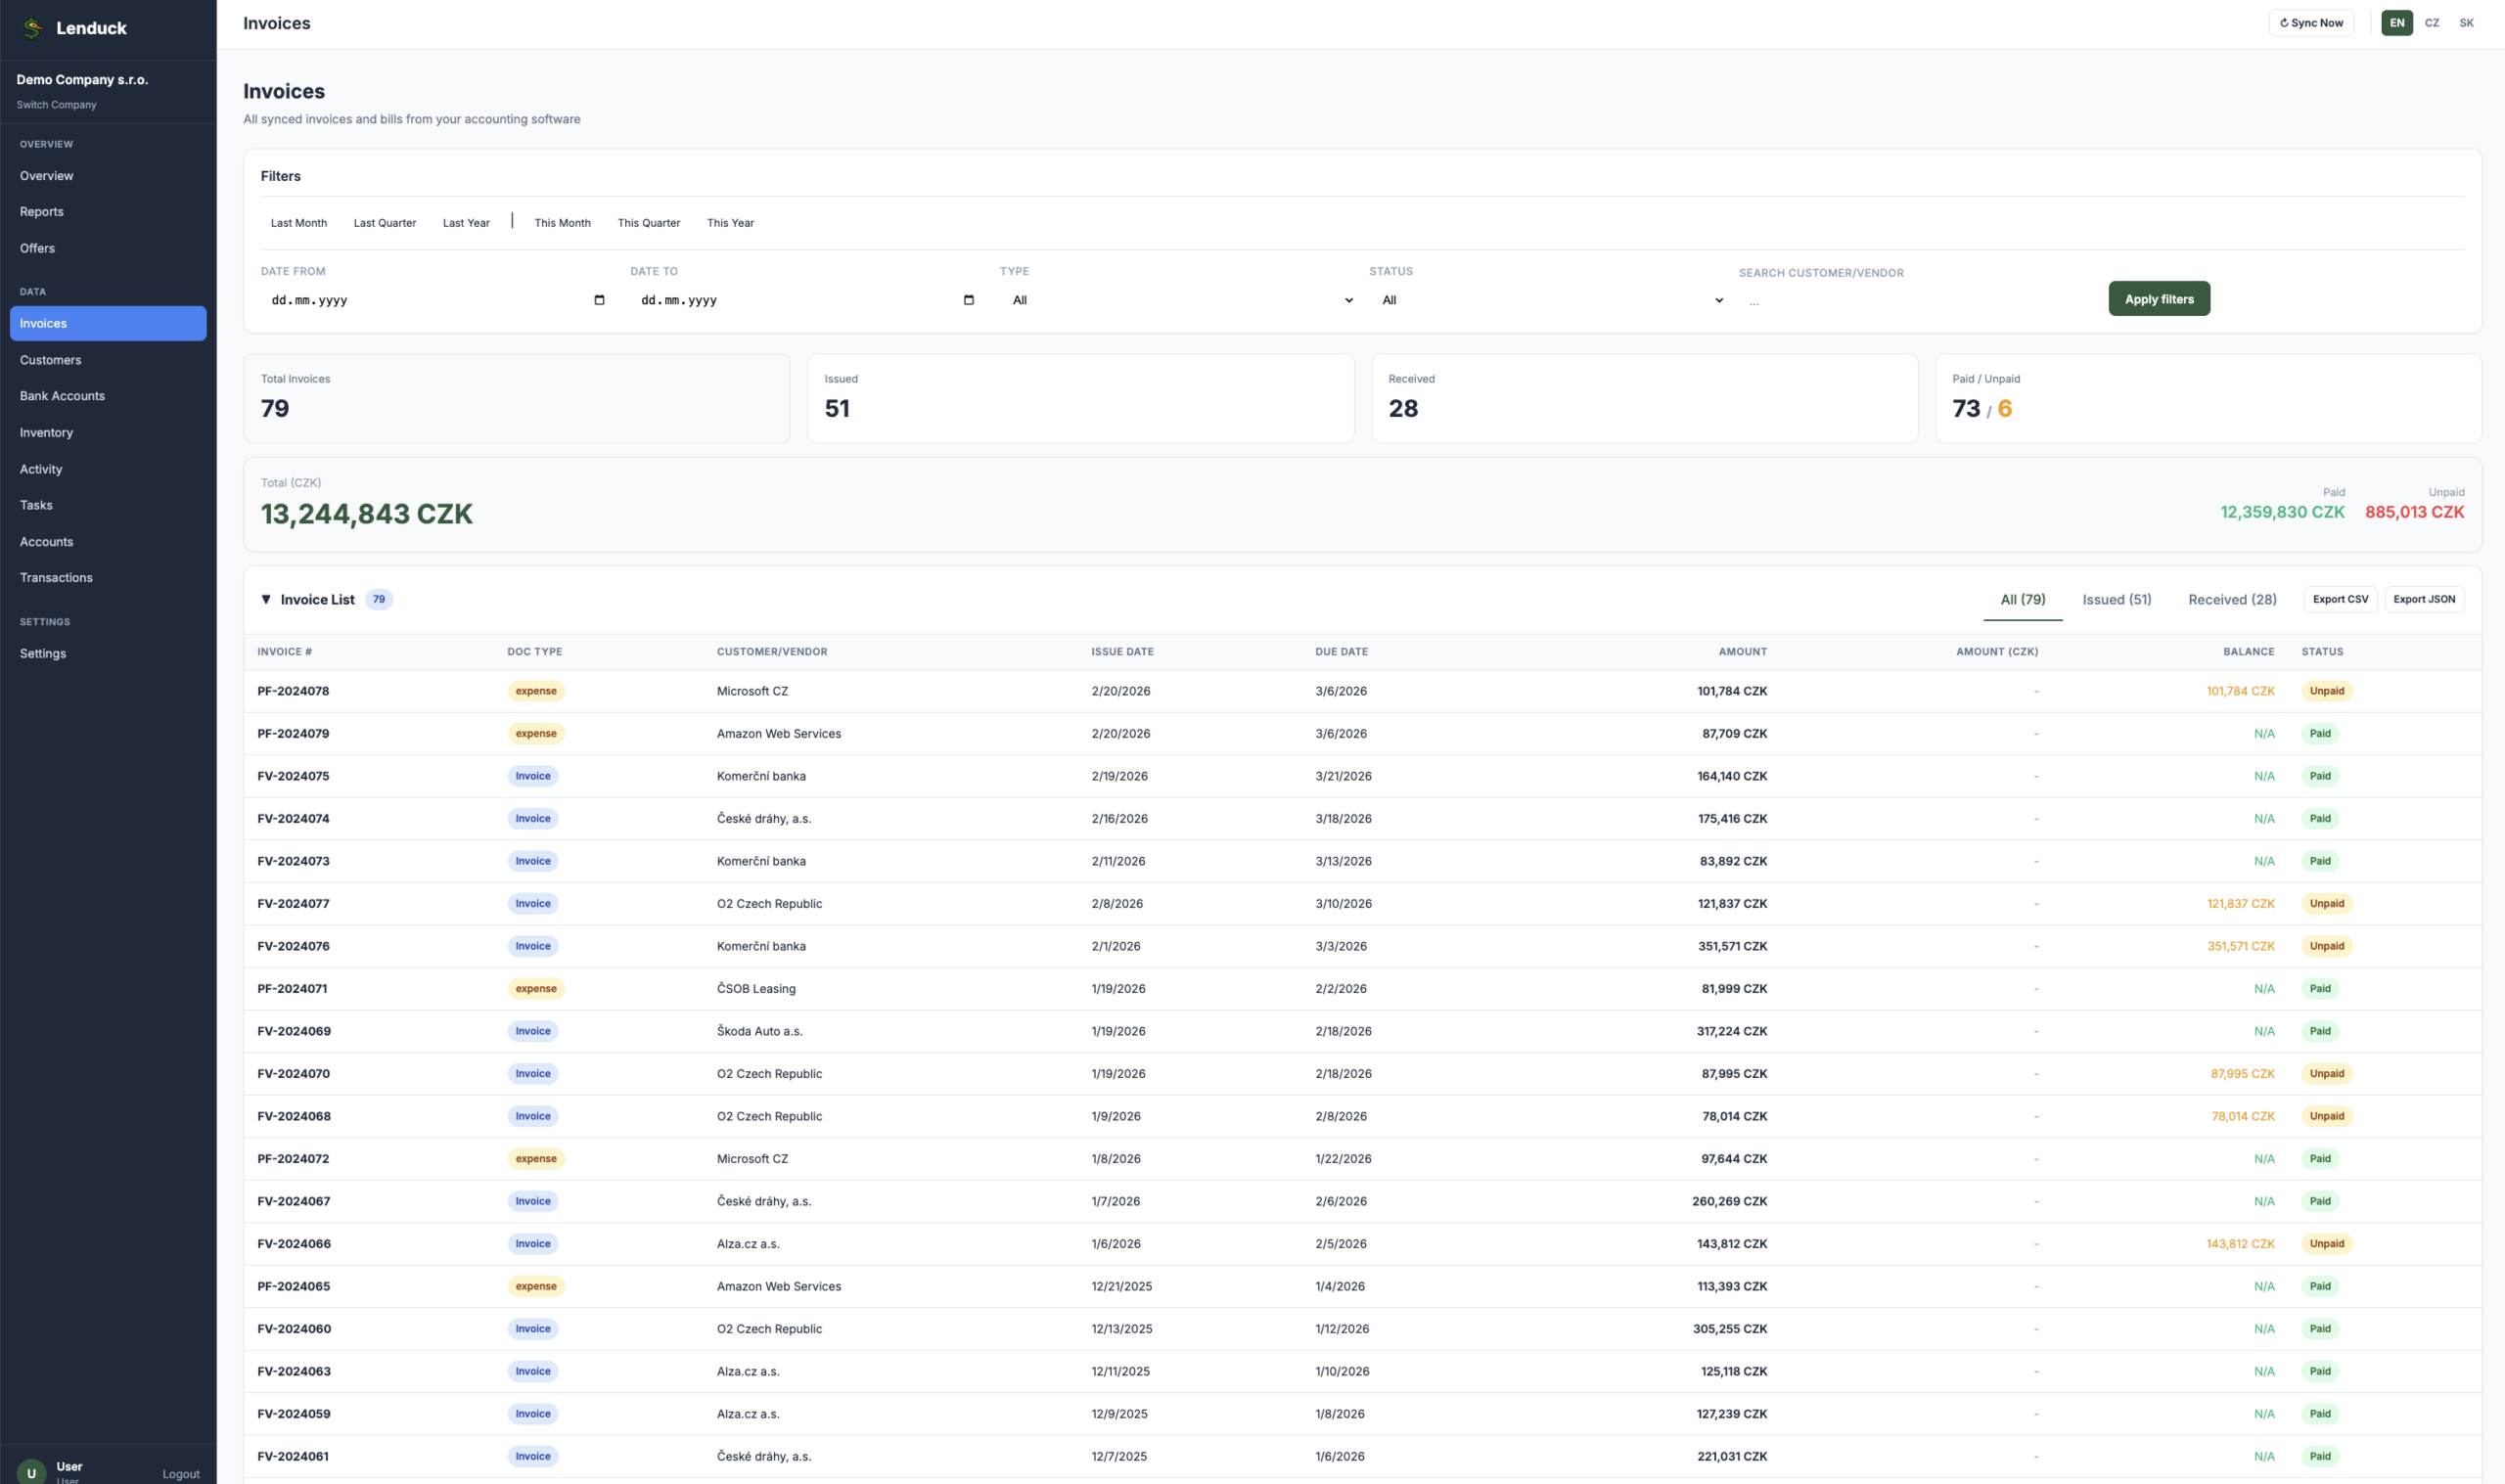Image resolution: width=2505 pixels, height=1484 pixels.
Task: Collapse the Invoice List section triangle
Action: [x=266, y=600]
